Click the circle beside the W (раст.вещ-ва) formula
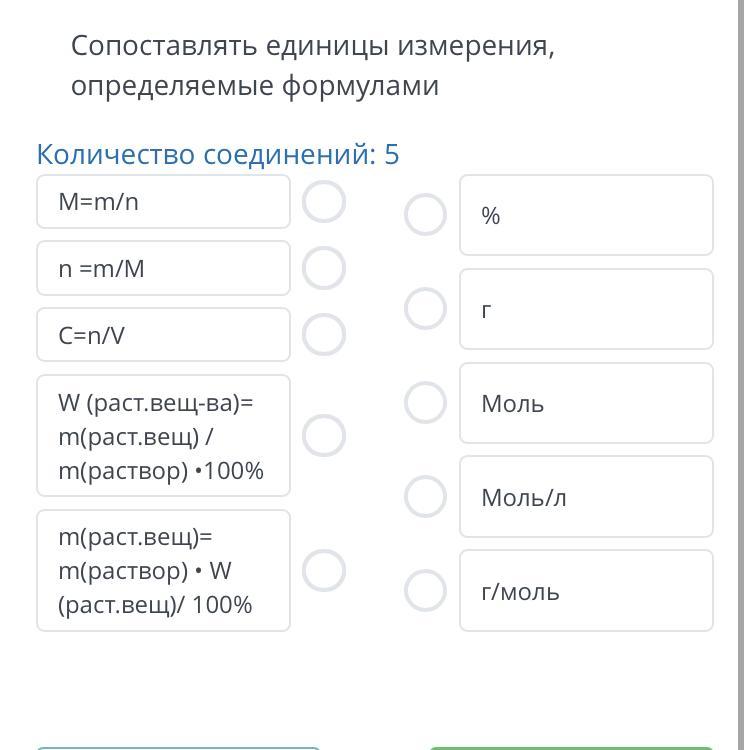This screenshot has height=750, width=750. (324, 436)
